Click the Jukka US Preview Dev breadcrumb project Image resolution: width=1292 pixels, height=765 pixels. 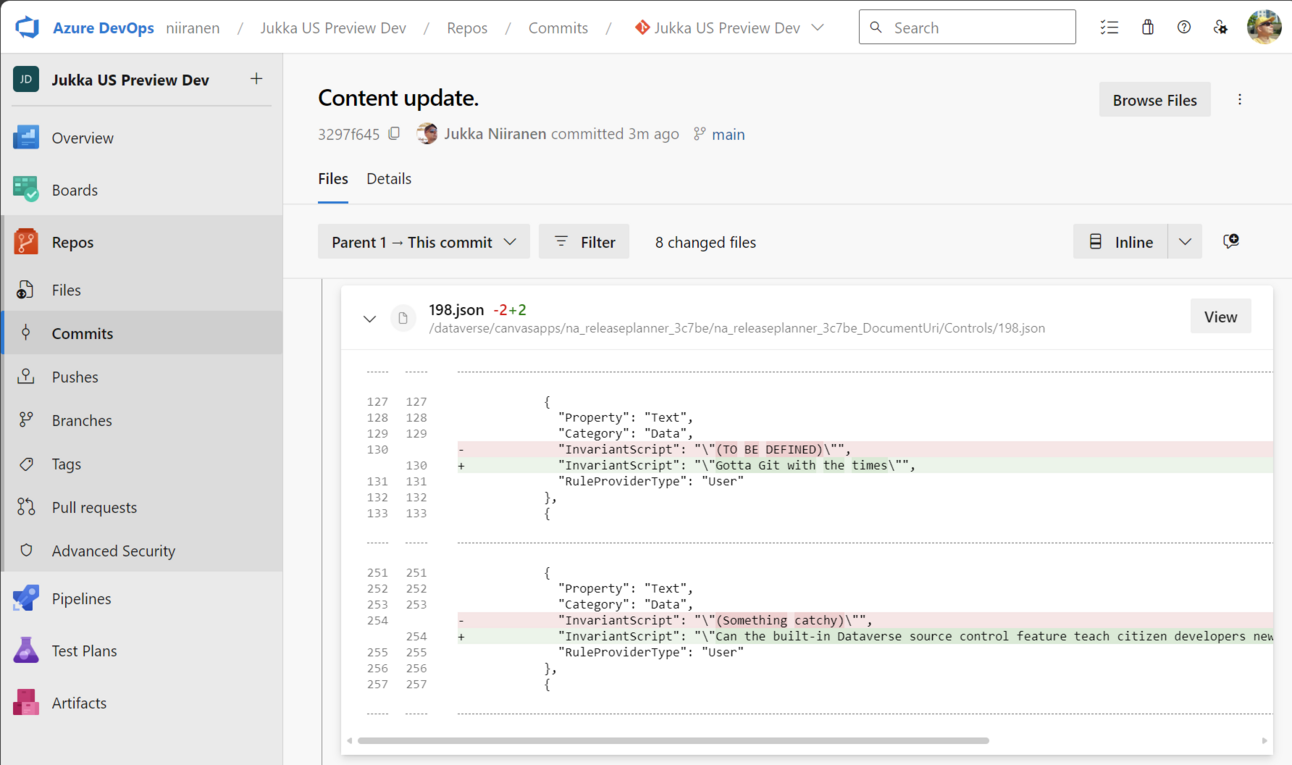[x=333, y=28]
